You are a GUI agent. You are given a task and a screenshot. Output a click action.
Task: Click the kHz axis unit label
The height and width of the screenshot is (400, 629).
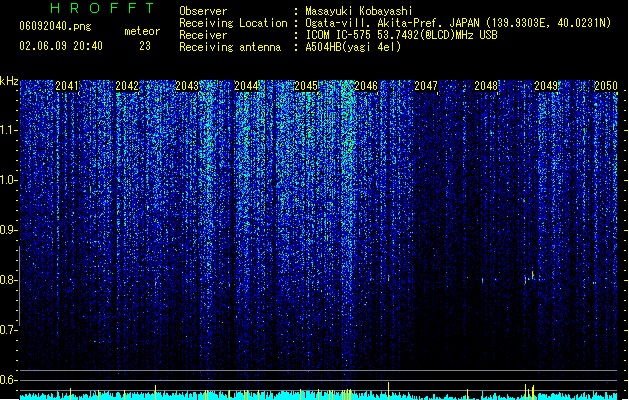[9, 81]
